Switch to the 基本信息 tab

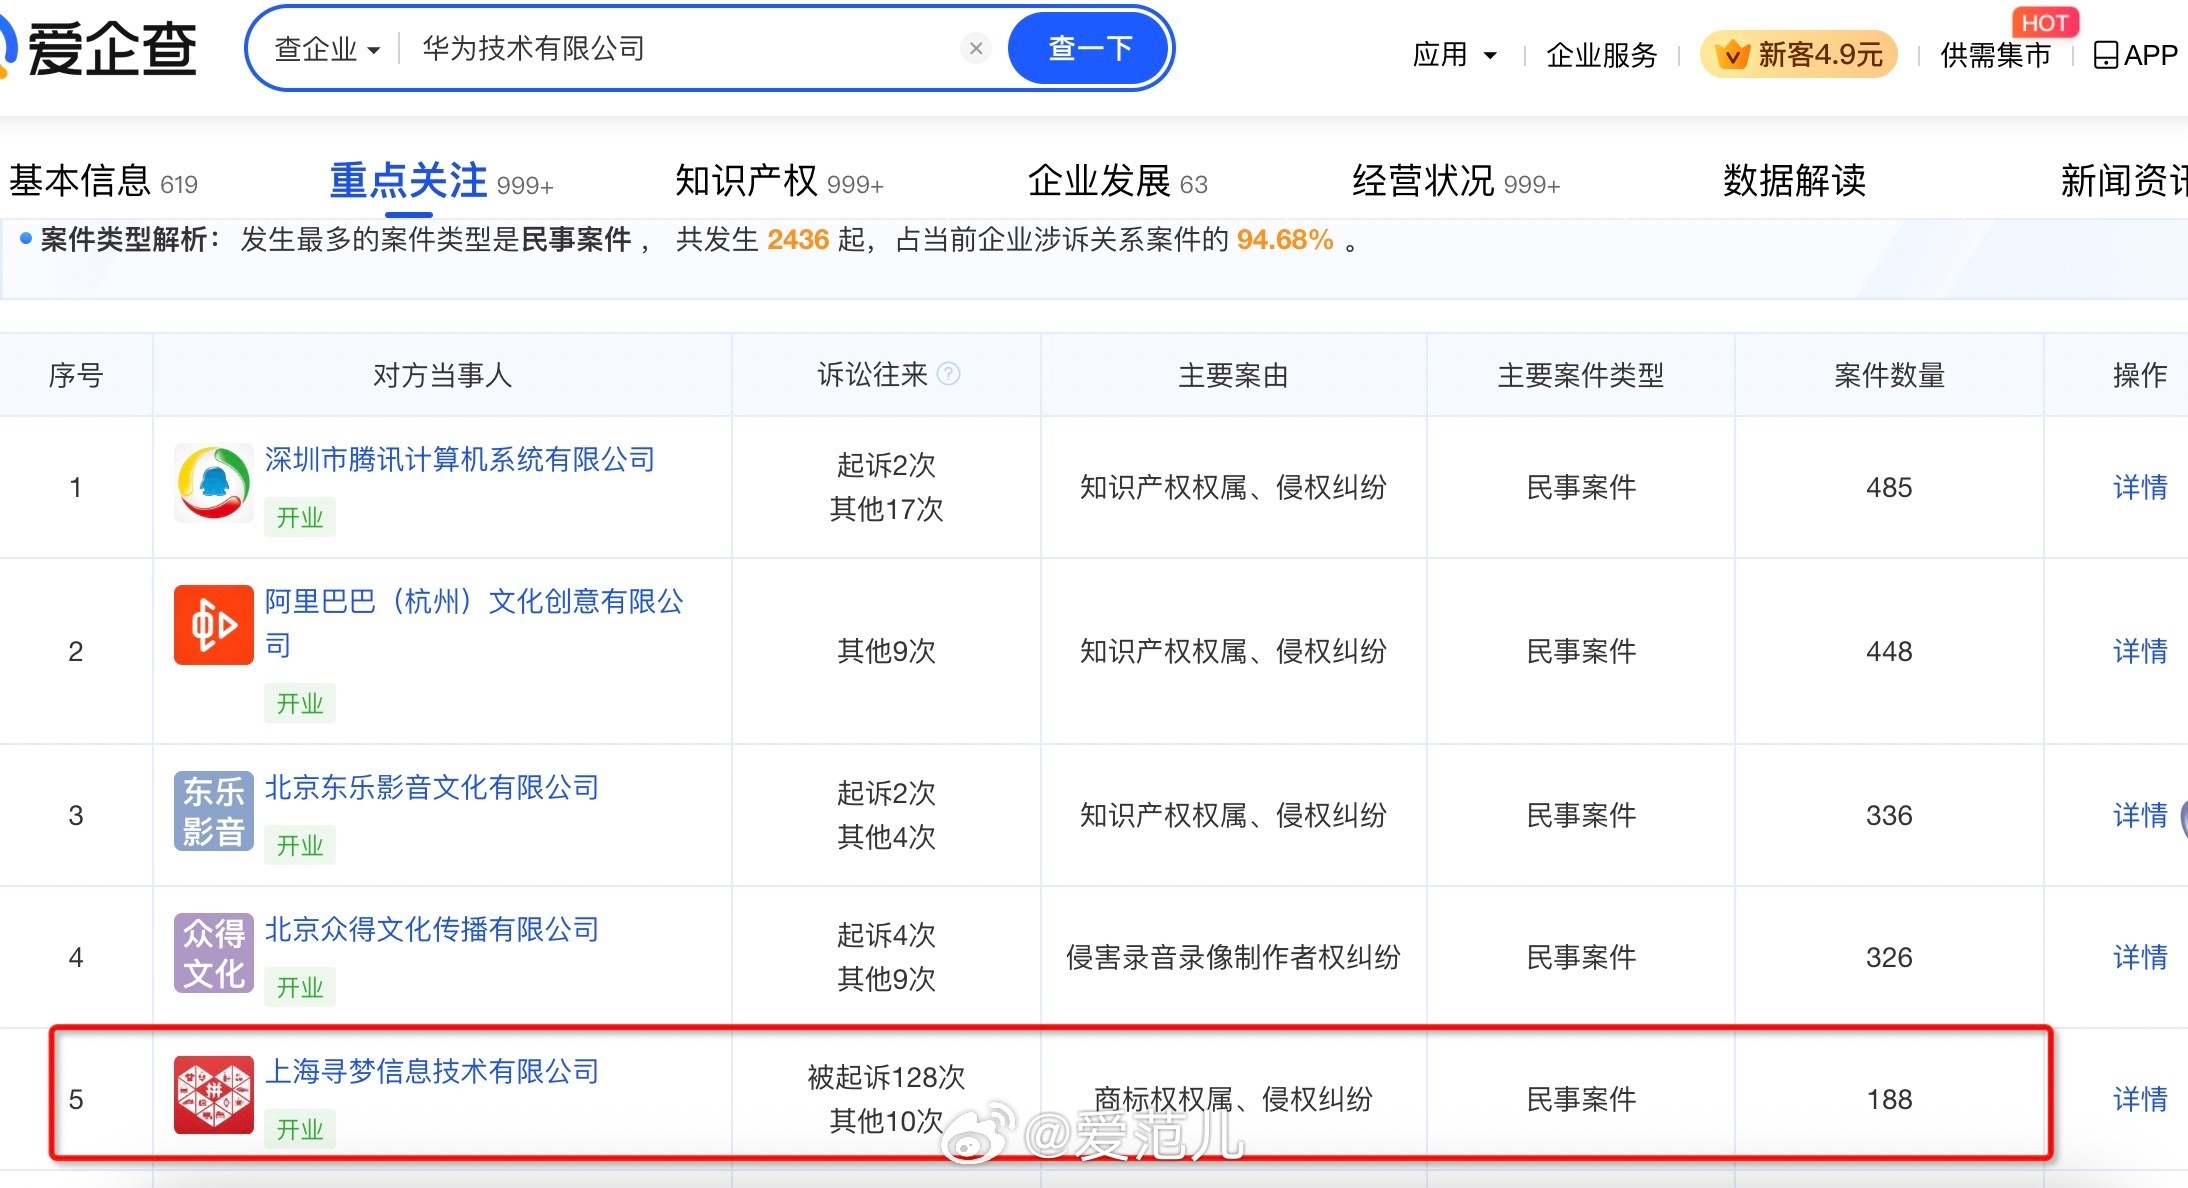pyautogui.click(x=103, y=181)
